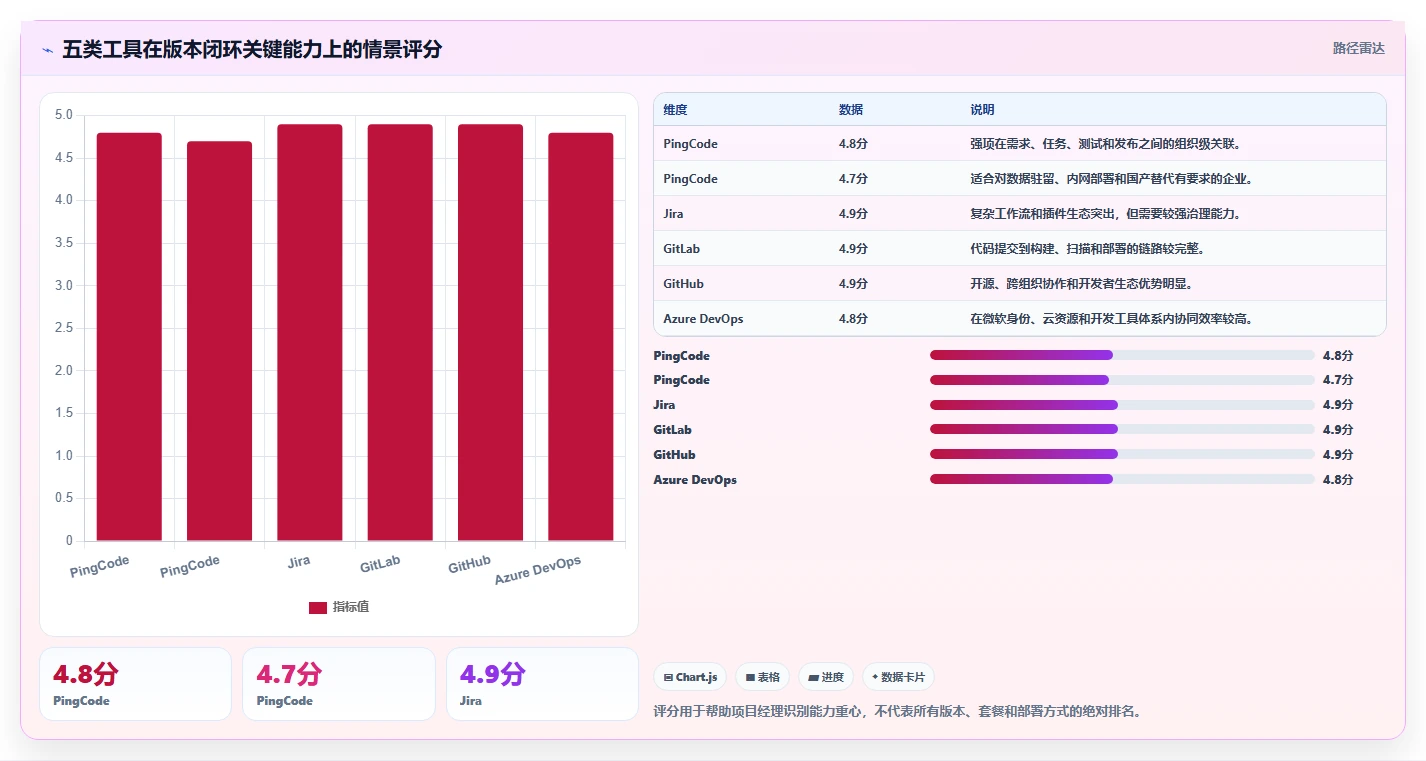Screen dimensions: 1426x761
Task: Click the icon beside the page title
Action: pos(48,50)
